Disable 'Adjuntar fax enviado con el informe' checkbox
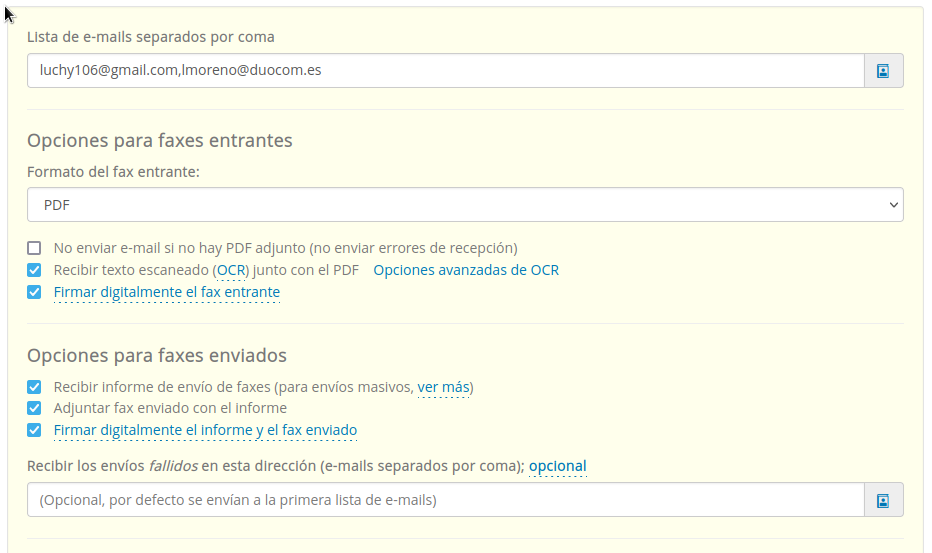Image resolution: width=932 pixels, height=553 pixels. click(x=35, y=408)
